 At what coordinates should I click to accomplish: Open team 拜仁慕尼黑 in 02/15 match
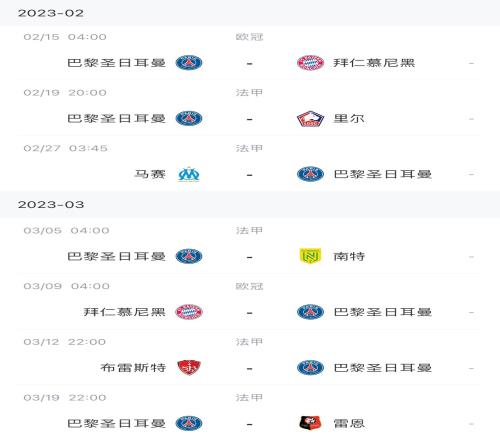374,63
